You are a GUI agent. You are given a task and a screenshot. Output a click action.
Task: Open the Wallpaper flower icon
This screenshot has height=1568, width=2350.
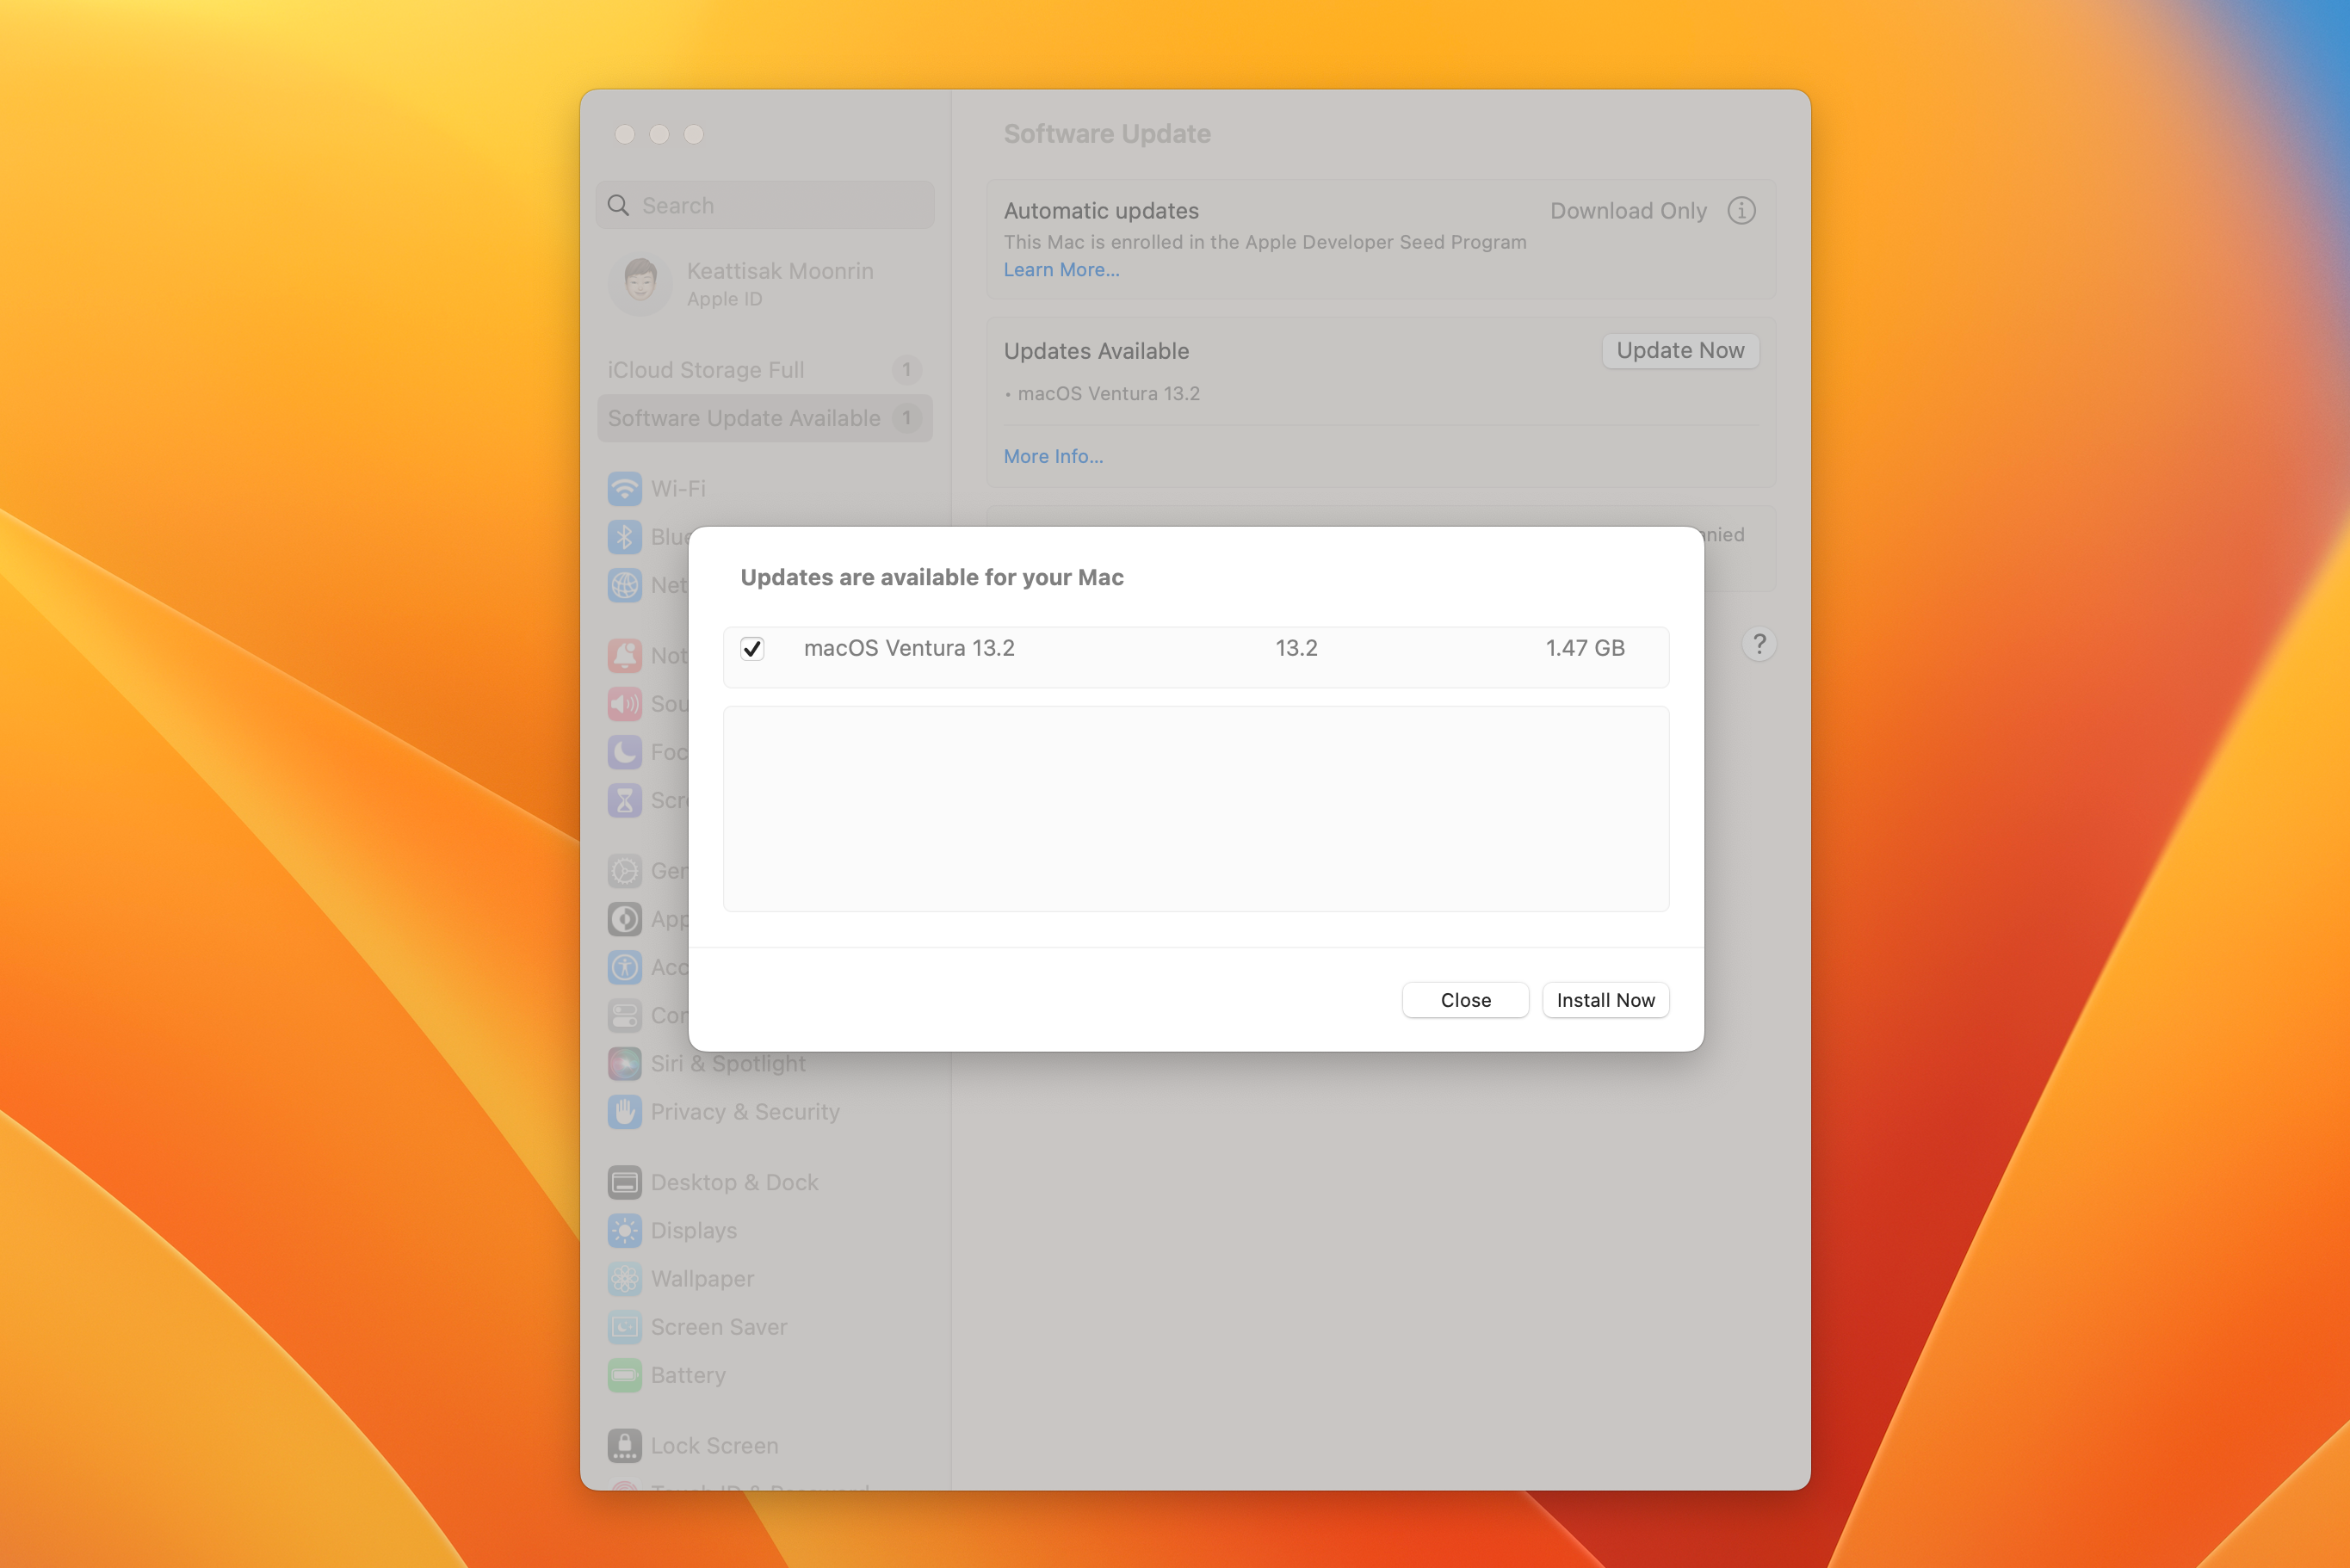pos(624,1279)
